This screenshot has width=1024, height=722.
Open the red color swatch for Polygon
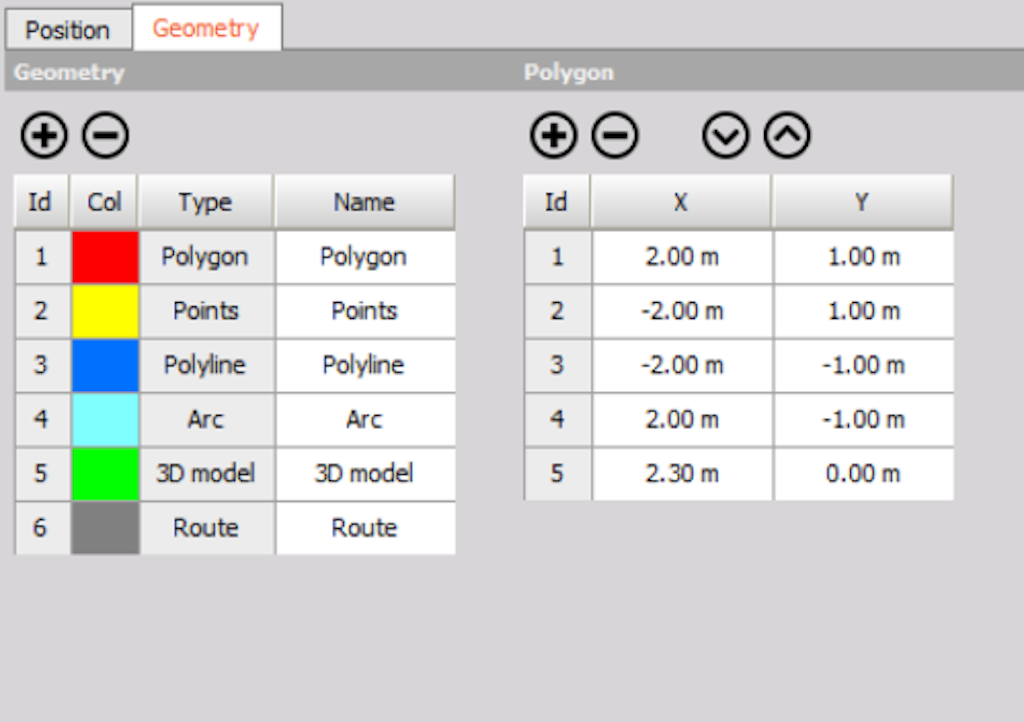click(x=105, y=257)
